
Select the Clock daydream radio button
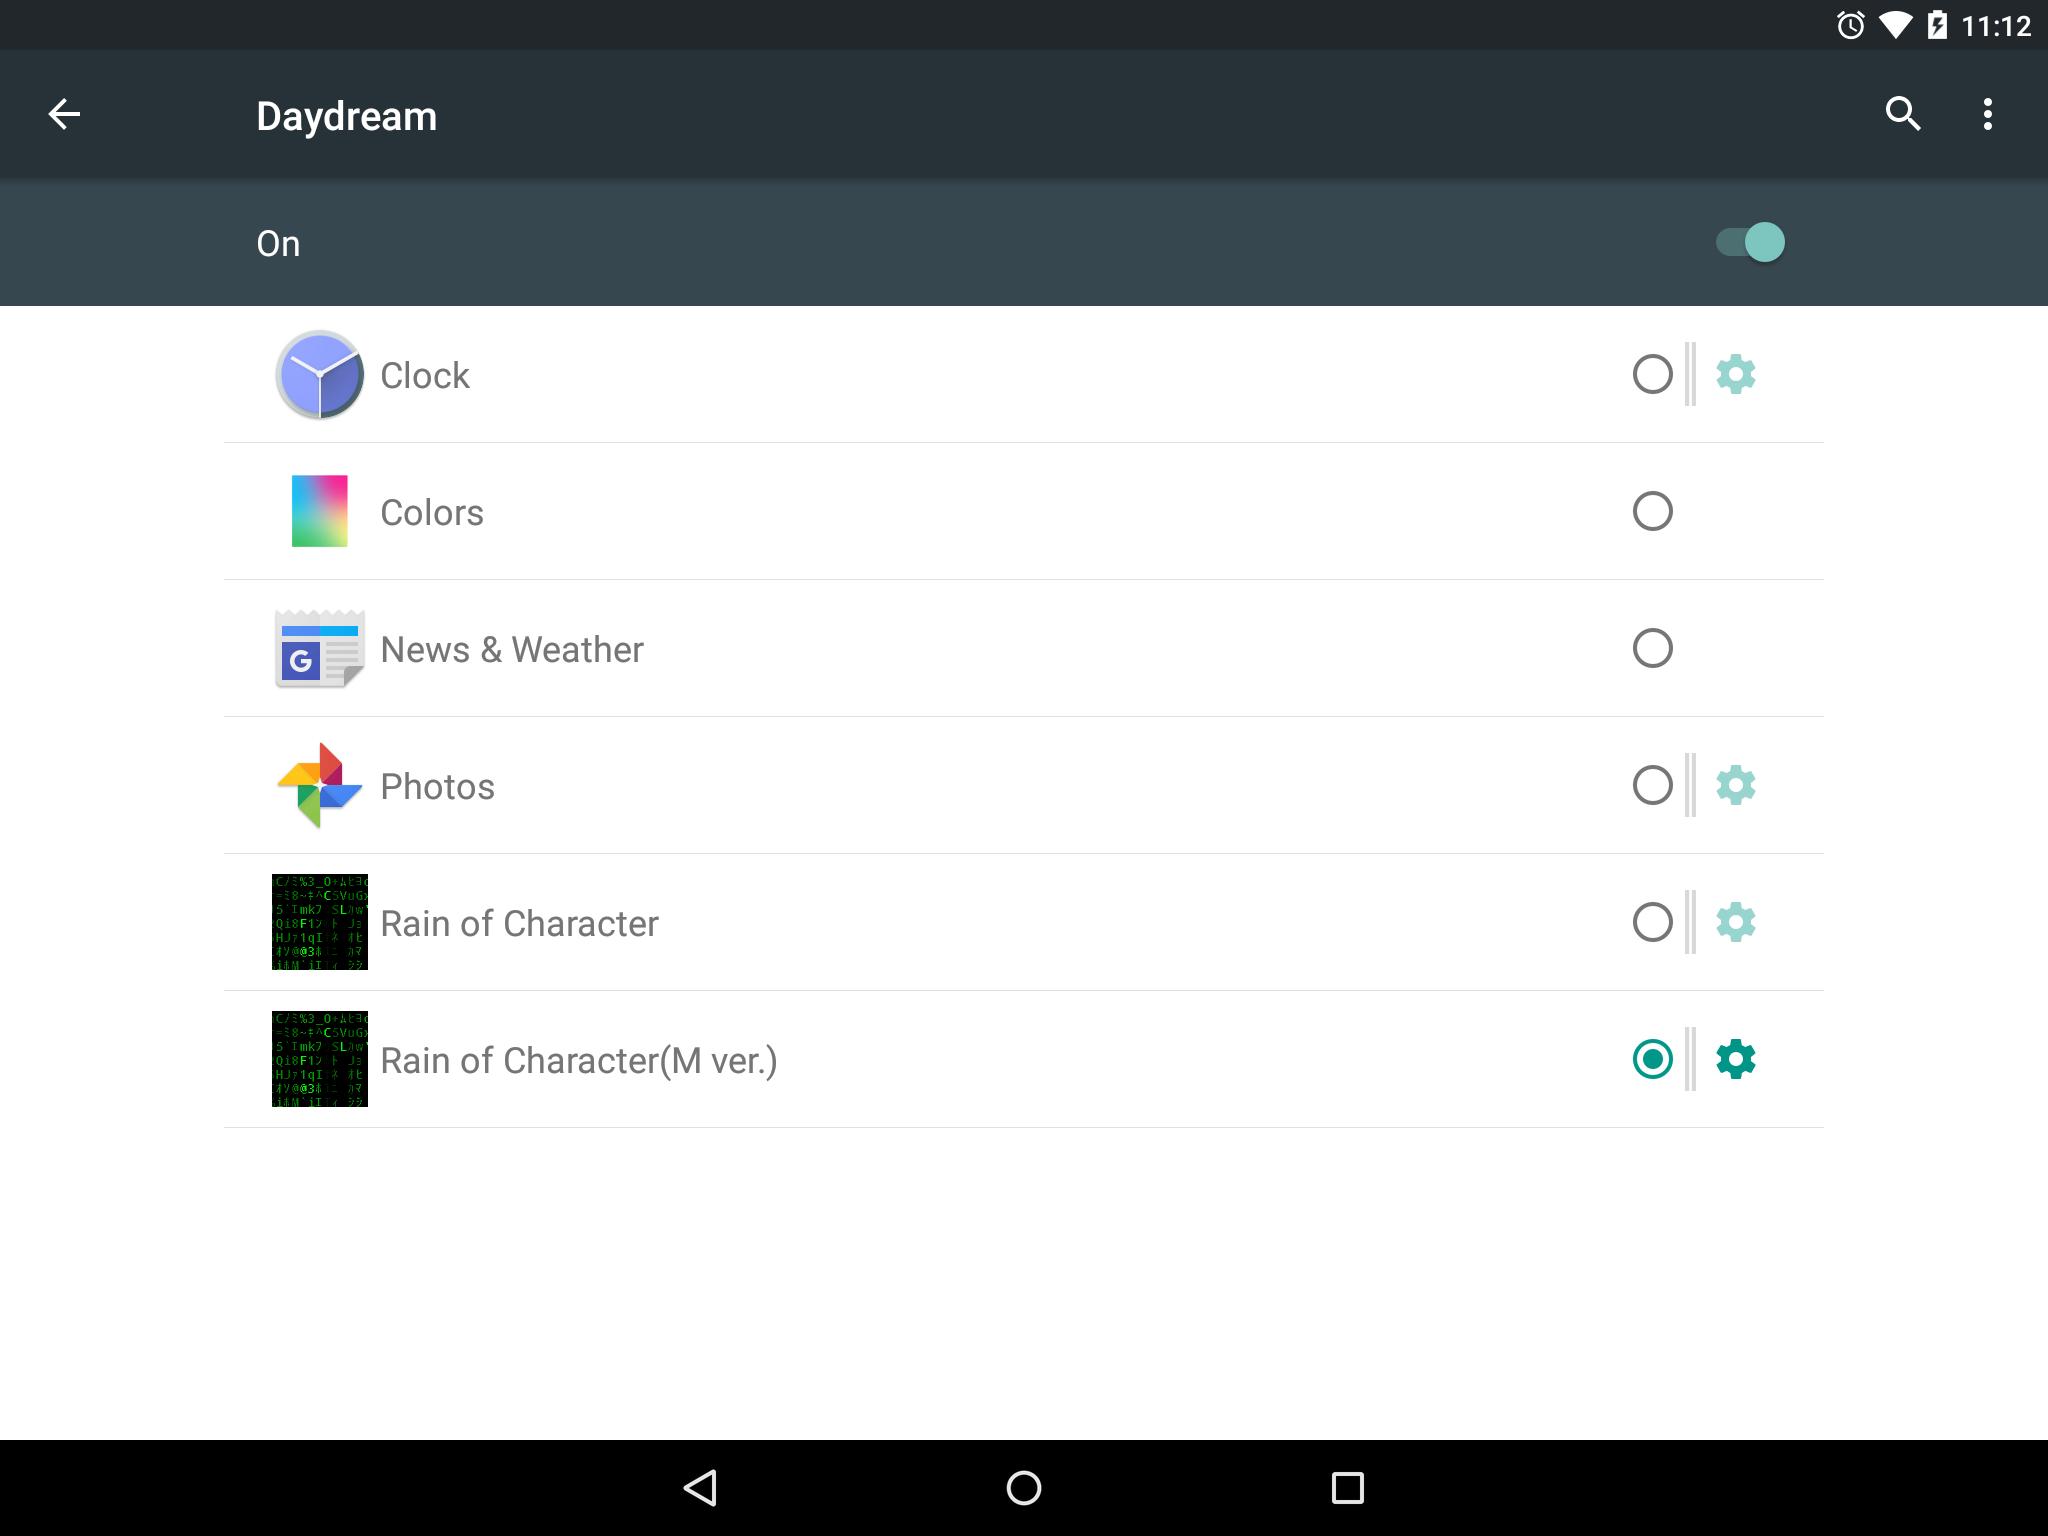coord(1652,374)
